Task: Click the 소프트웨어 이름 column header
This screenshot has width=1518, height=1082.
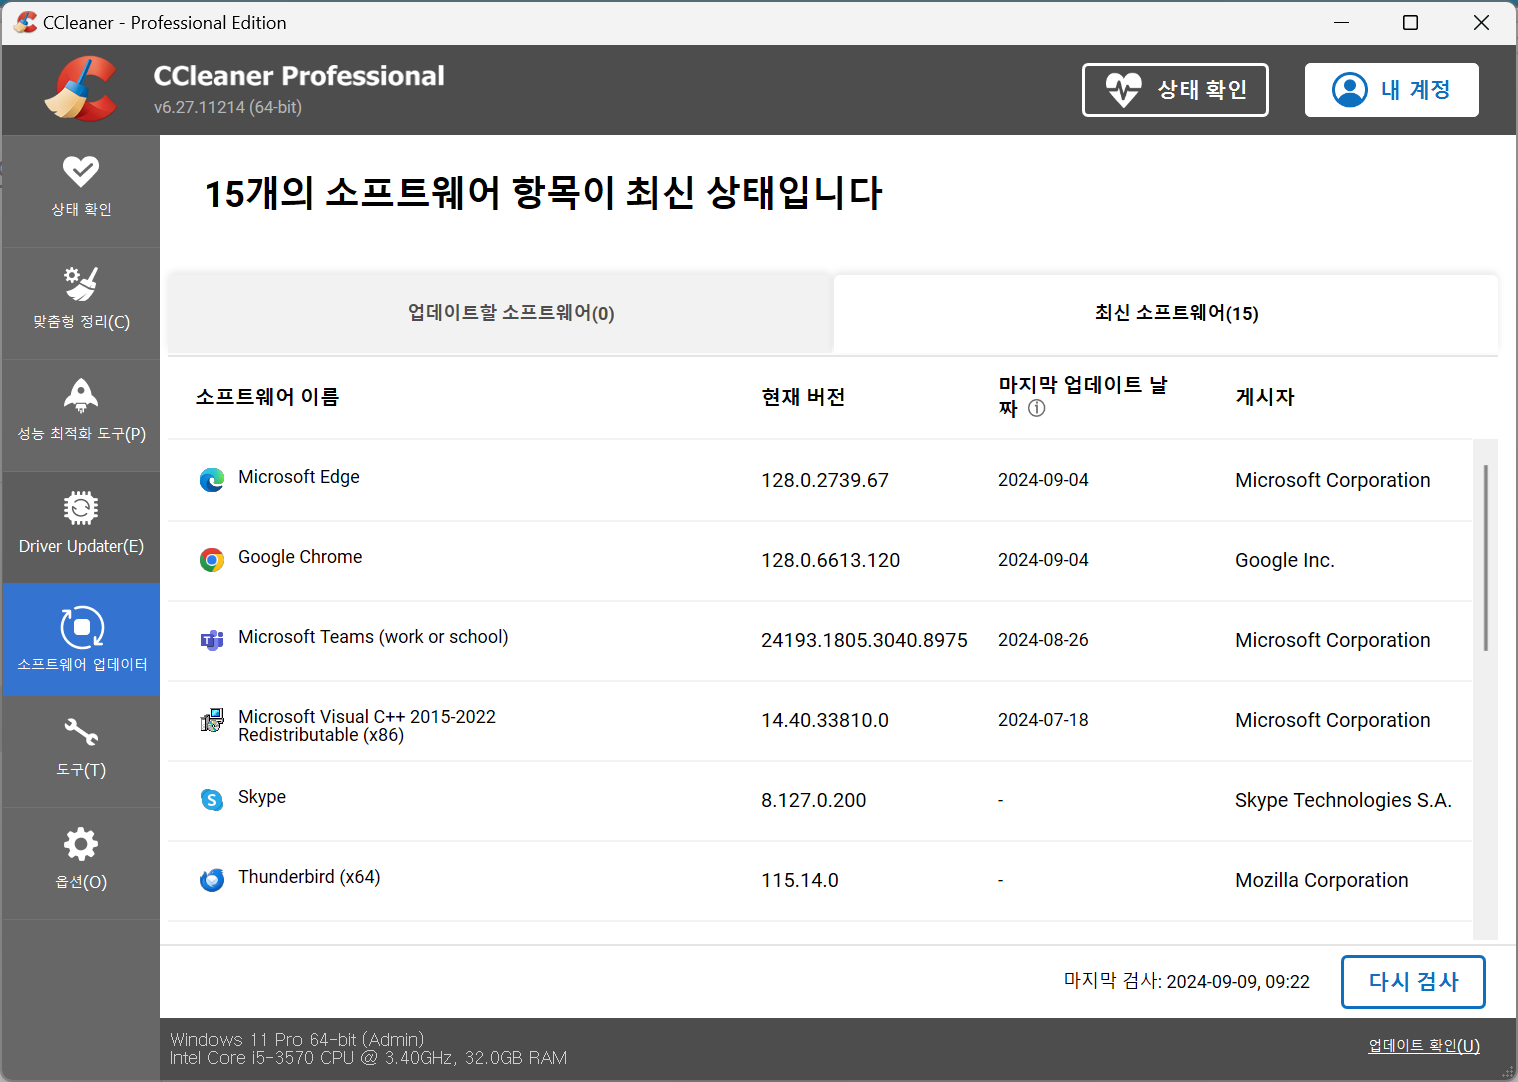Action: [x=267, y=397]
